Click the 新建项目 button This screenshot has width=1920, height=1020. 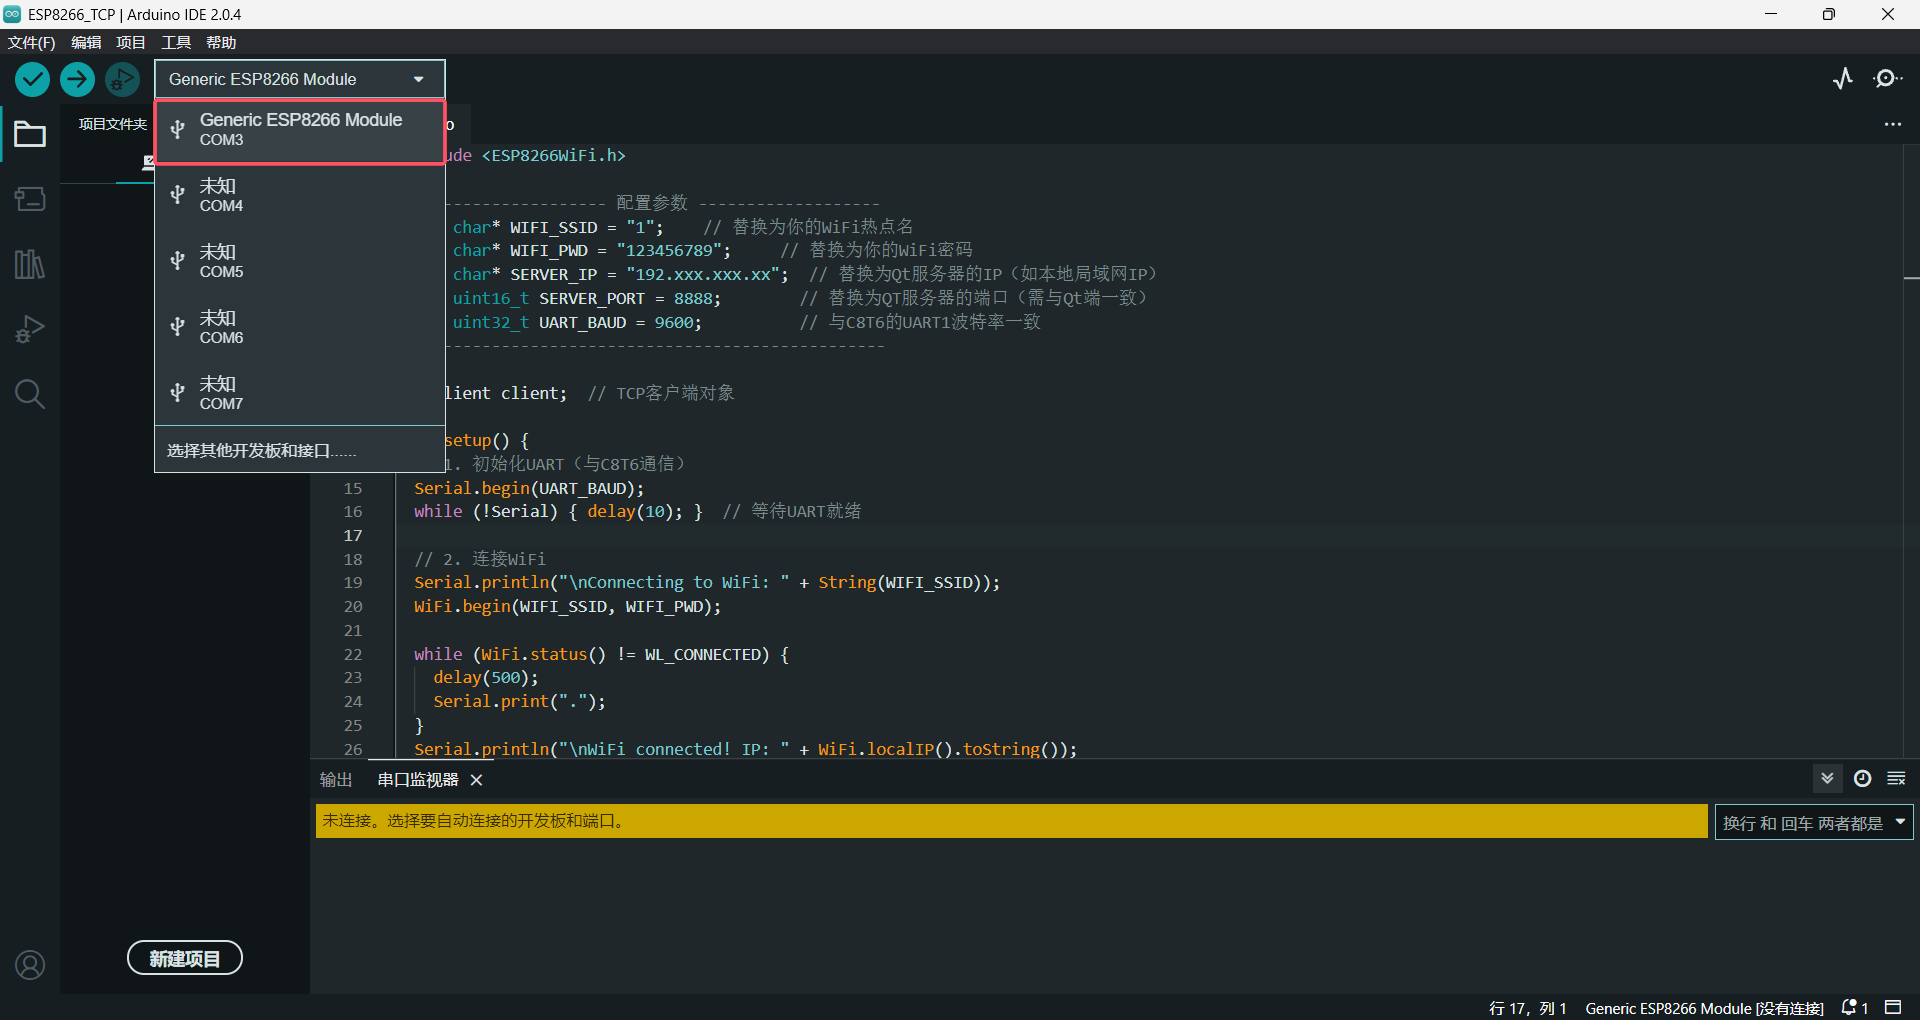tap(185, 958)
